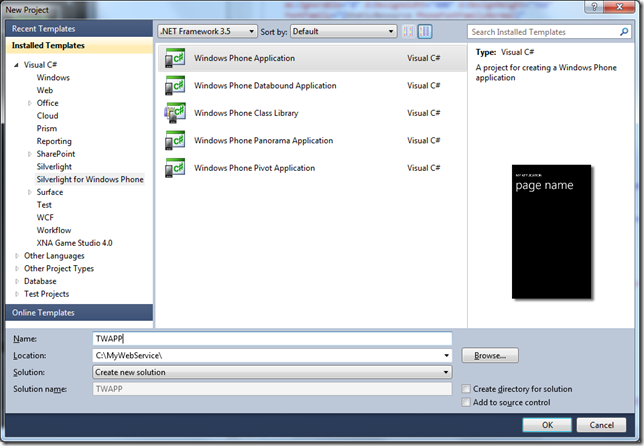Expand the Other Project Types node
This screenshot has width=644, height=446.
pyautogui.click(x=17, y=269)
